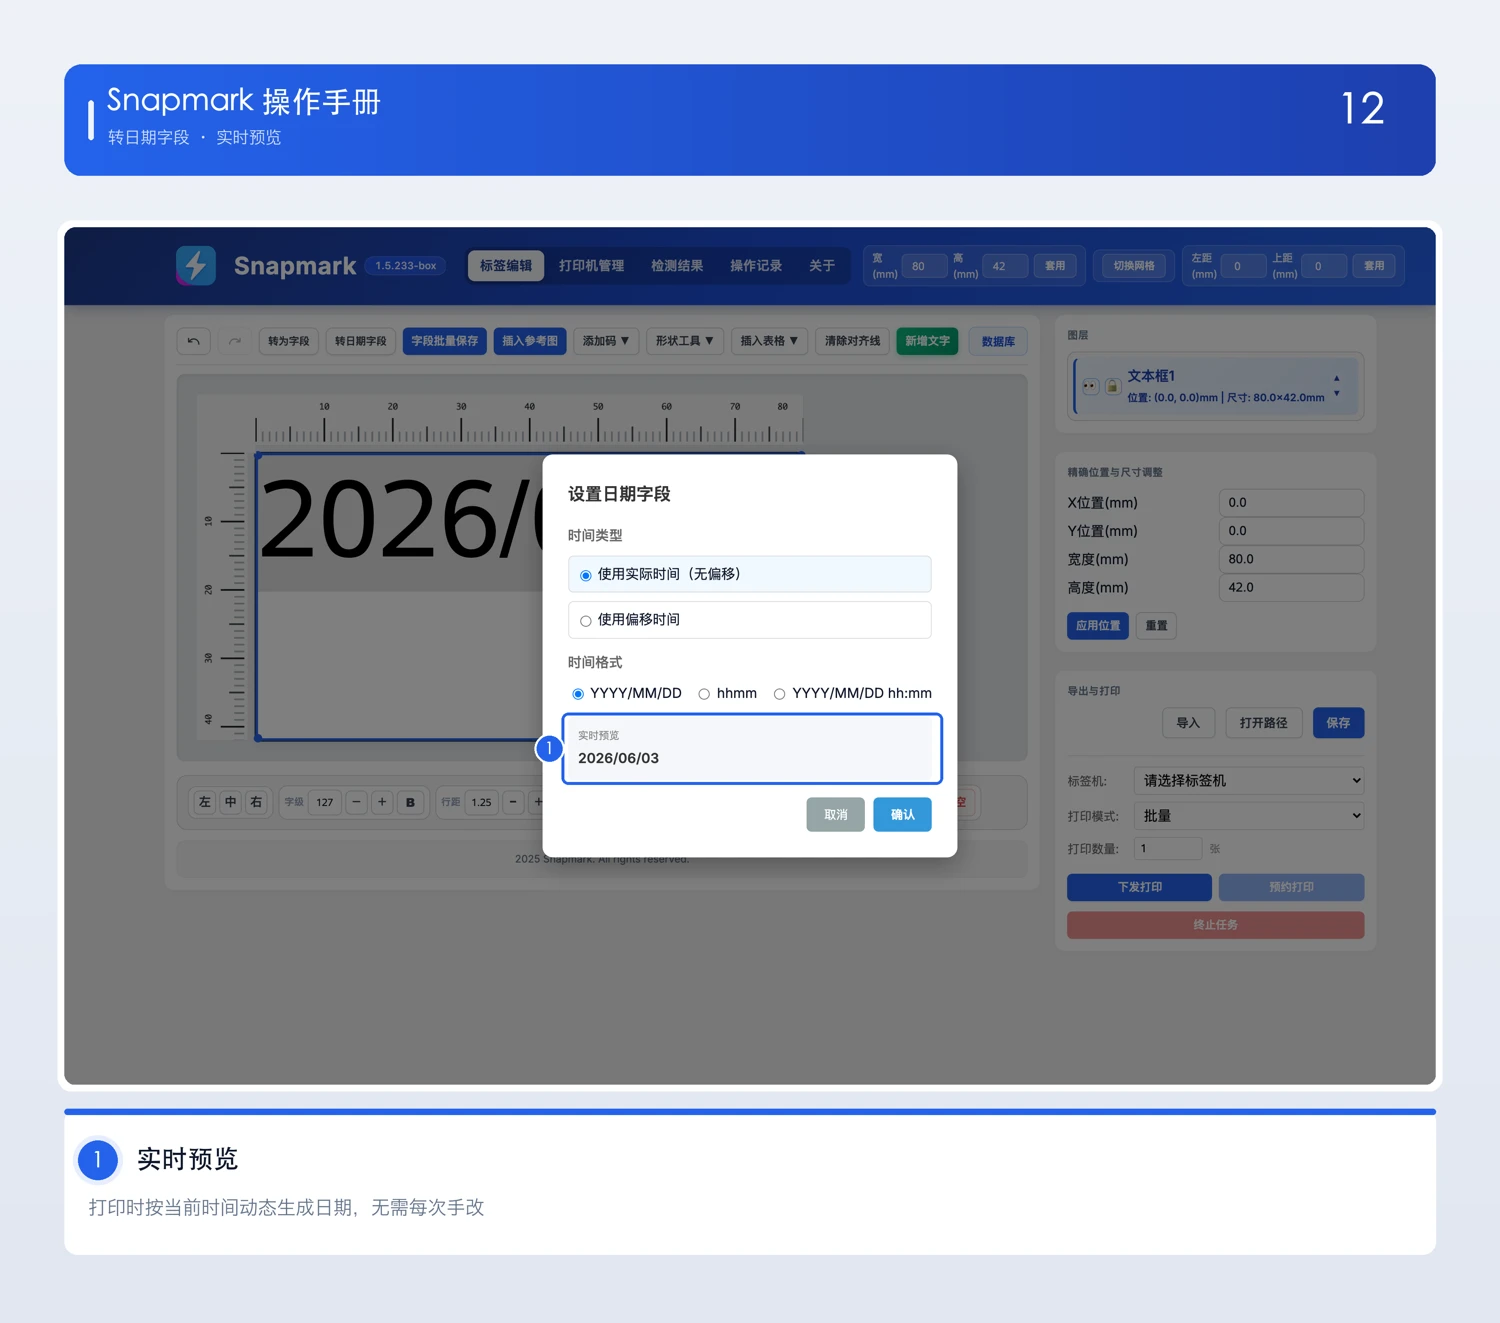Click the width 80 input in header
Viewport: 1500px width, 1323px height.
924,266
